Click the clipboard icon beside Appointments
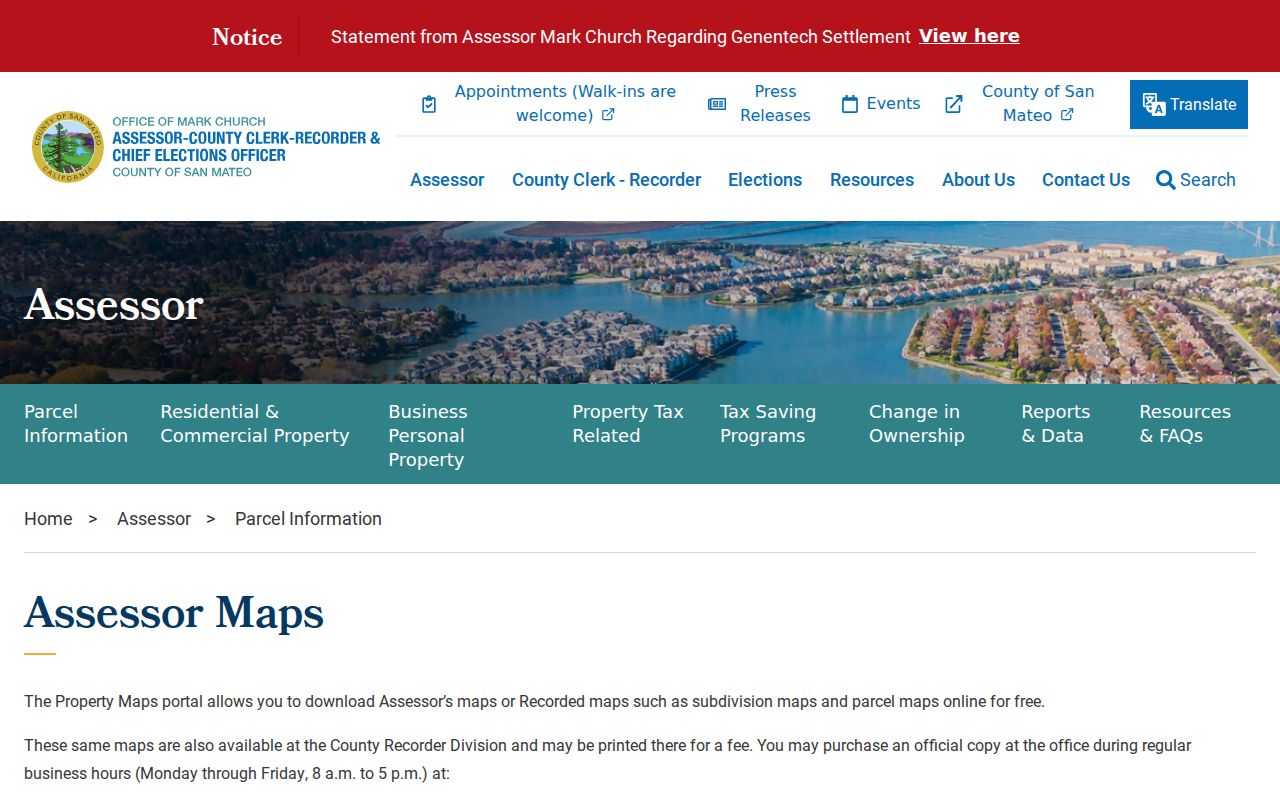Image resolution: width=1280 pixels, height=800 pixels. tap(429, 104)
